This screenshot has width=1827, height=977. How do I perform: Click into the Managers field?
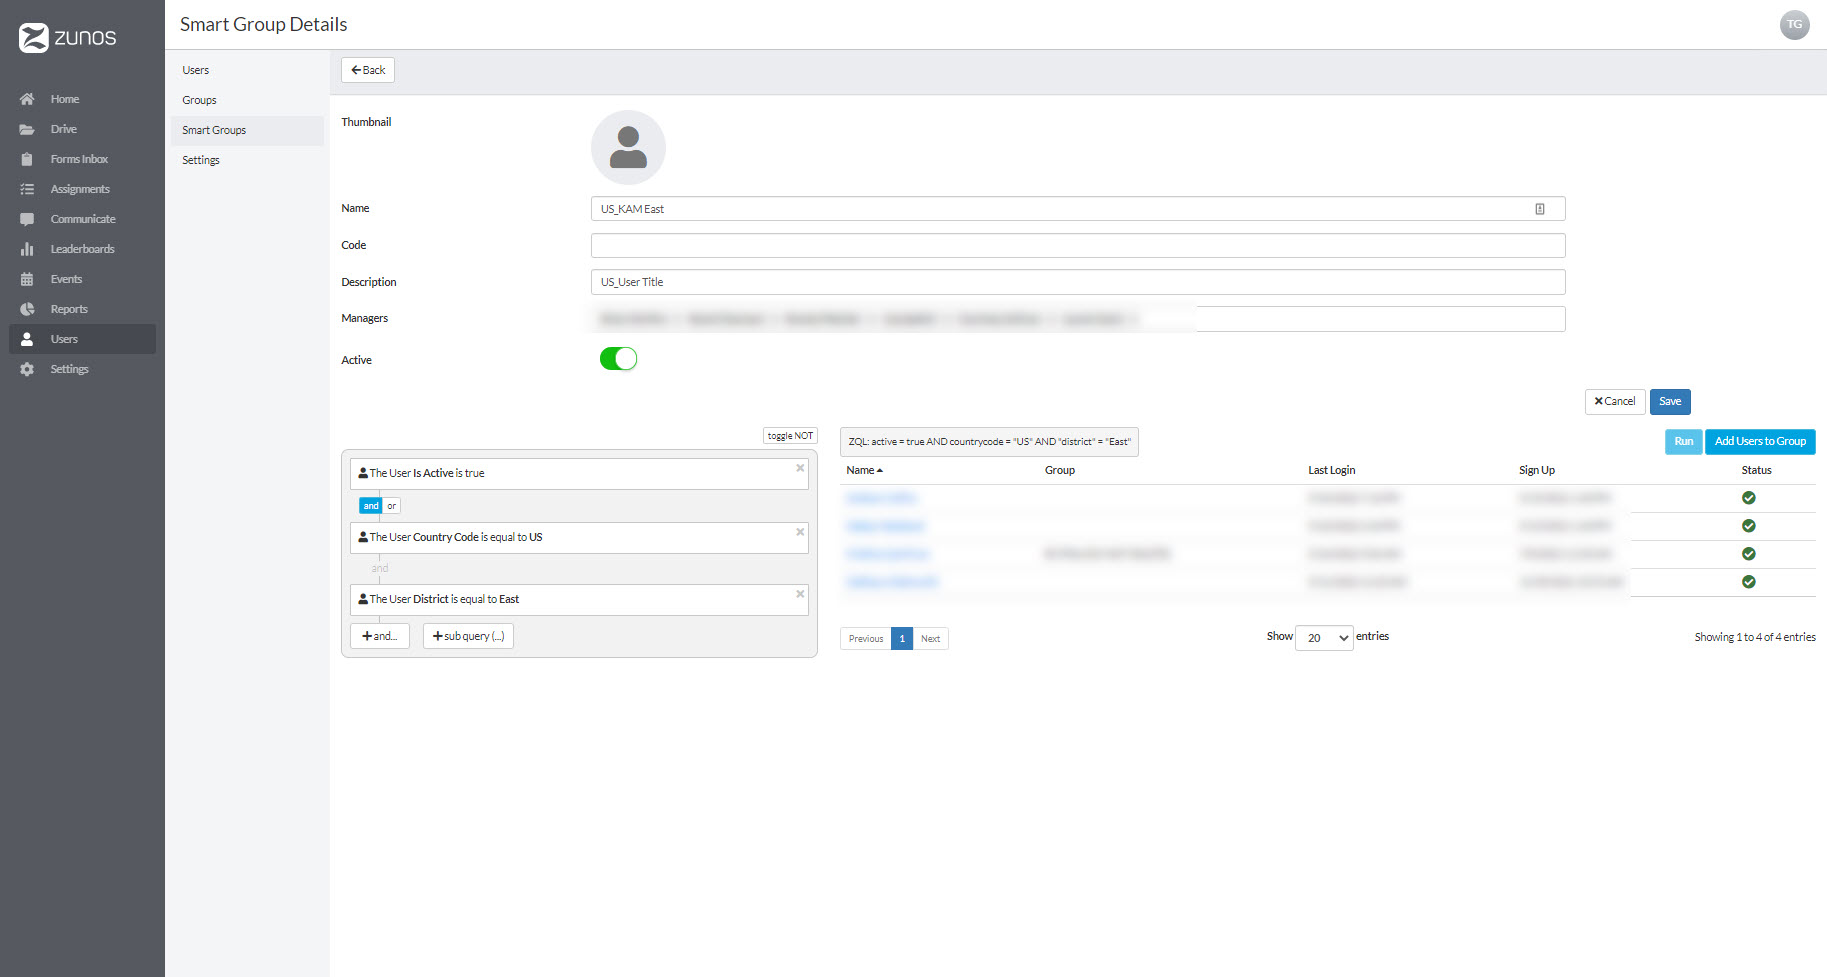(x=1078, y=319)
